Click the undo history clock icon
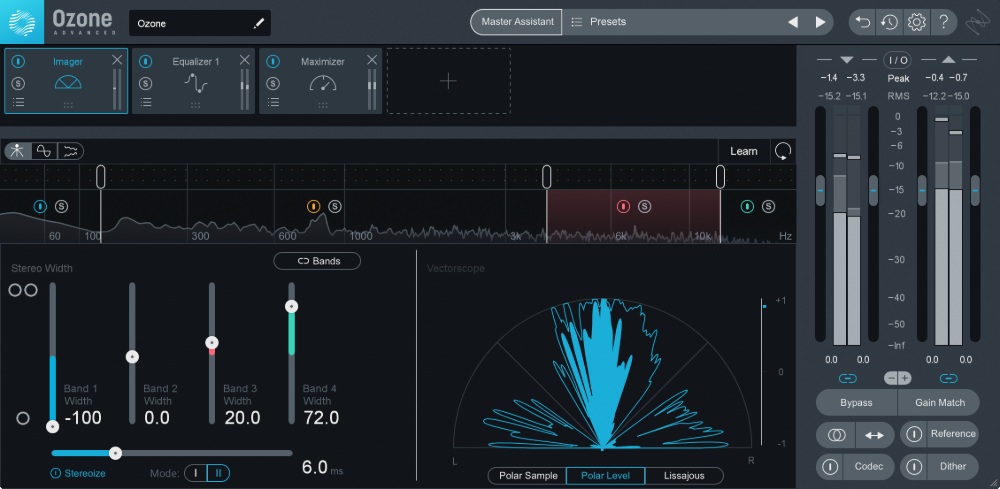 point(890,22)
